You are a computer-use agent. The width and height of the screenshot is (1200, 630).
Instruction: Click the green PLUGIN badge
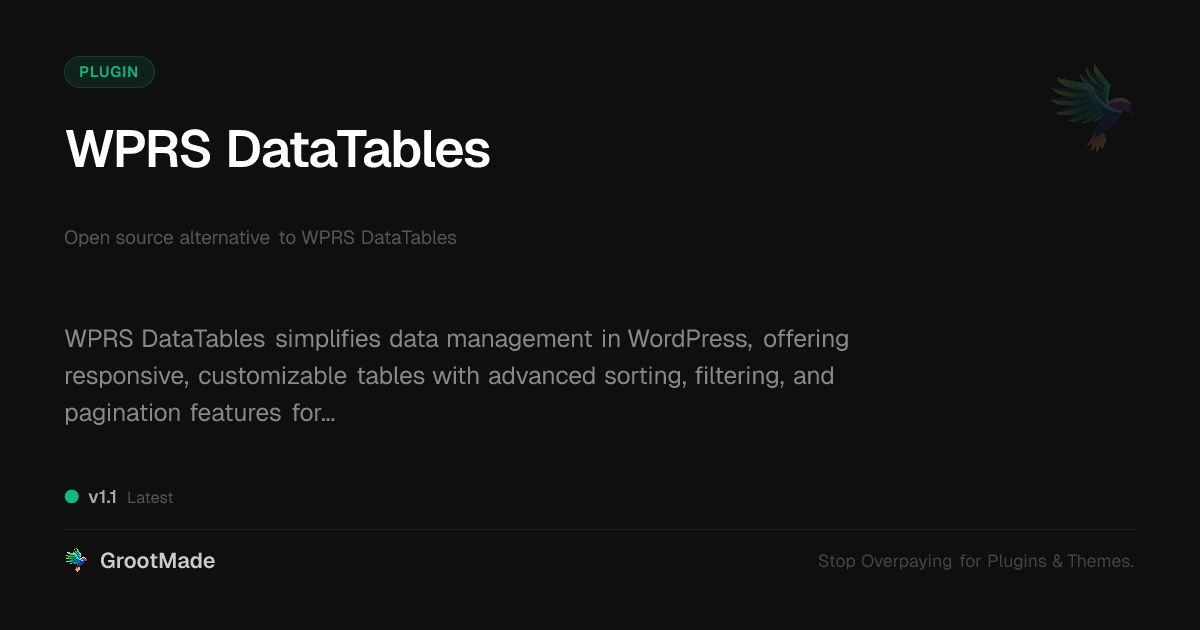coord(109,72)
